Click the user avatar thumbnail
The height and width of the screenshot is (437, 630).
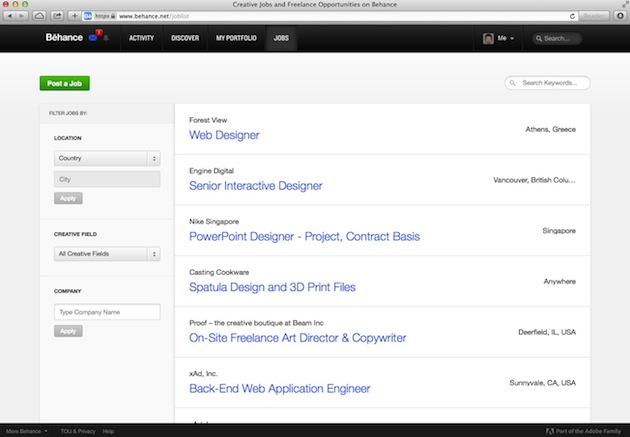488,39
